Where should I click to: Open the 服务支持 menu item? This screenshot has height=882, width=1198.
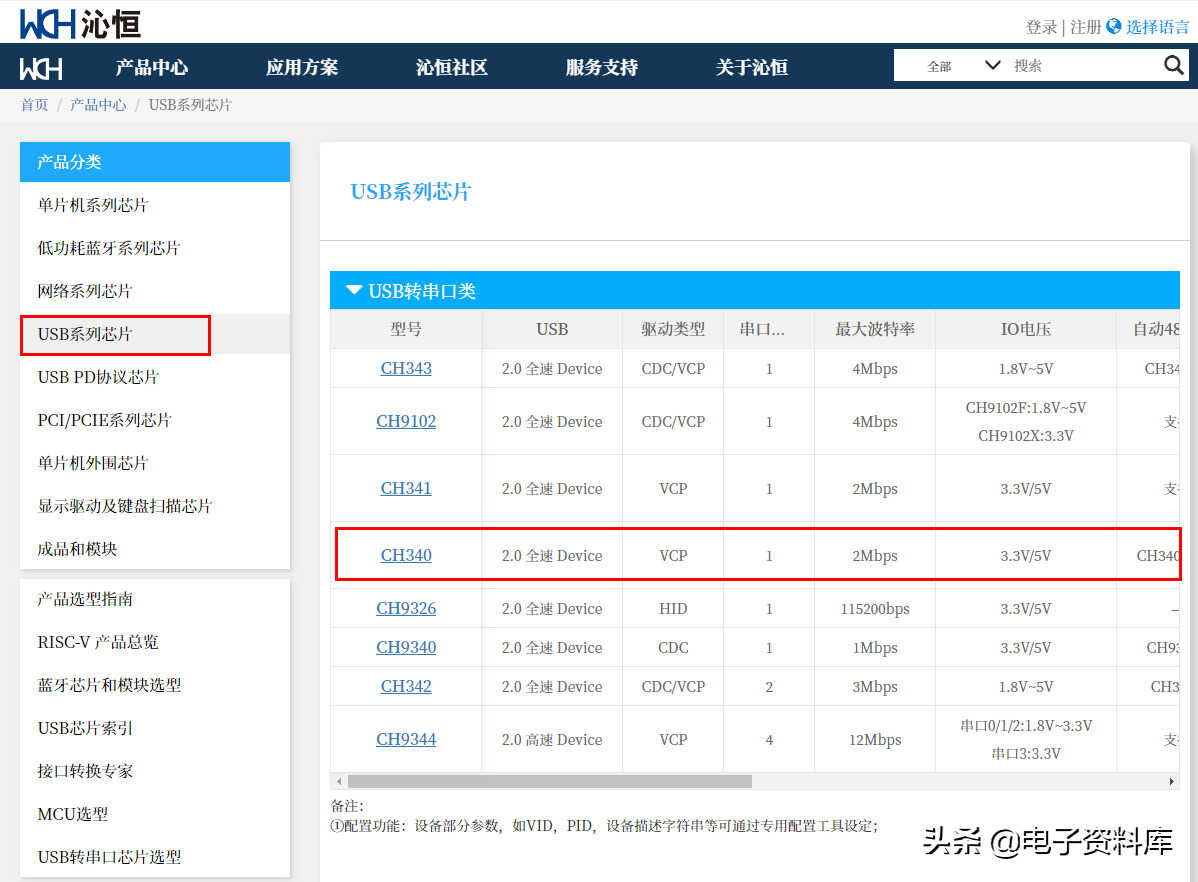click(x=602, y=68)
